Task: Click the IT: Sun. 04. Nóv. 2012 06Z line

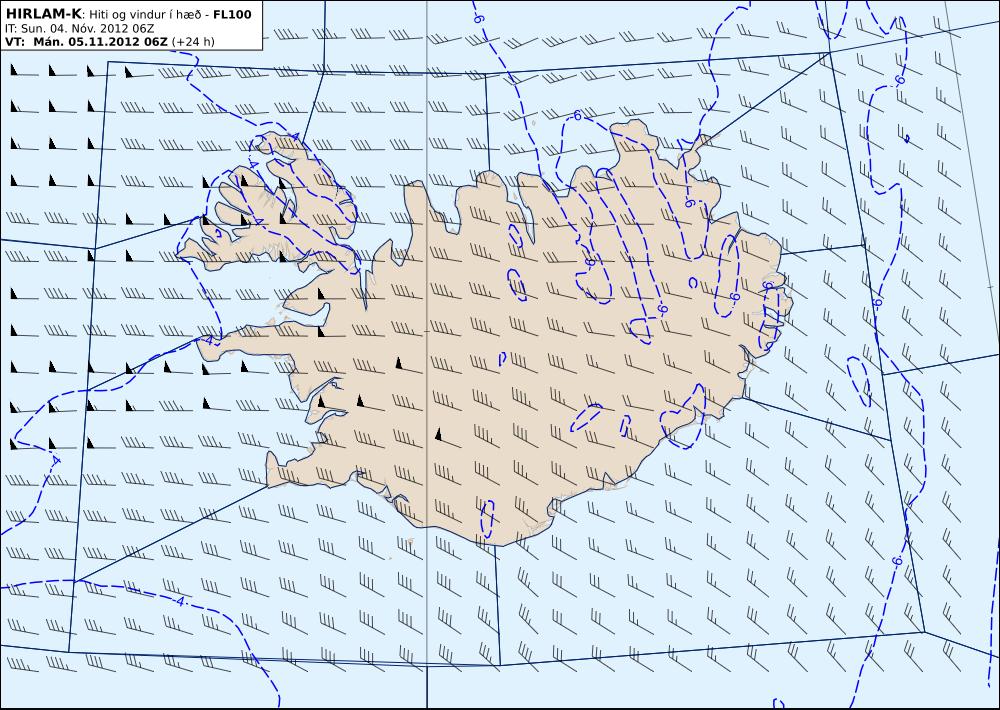Action: point(79,29)
